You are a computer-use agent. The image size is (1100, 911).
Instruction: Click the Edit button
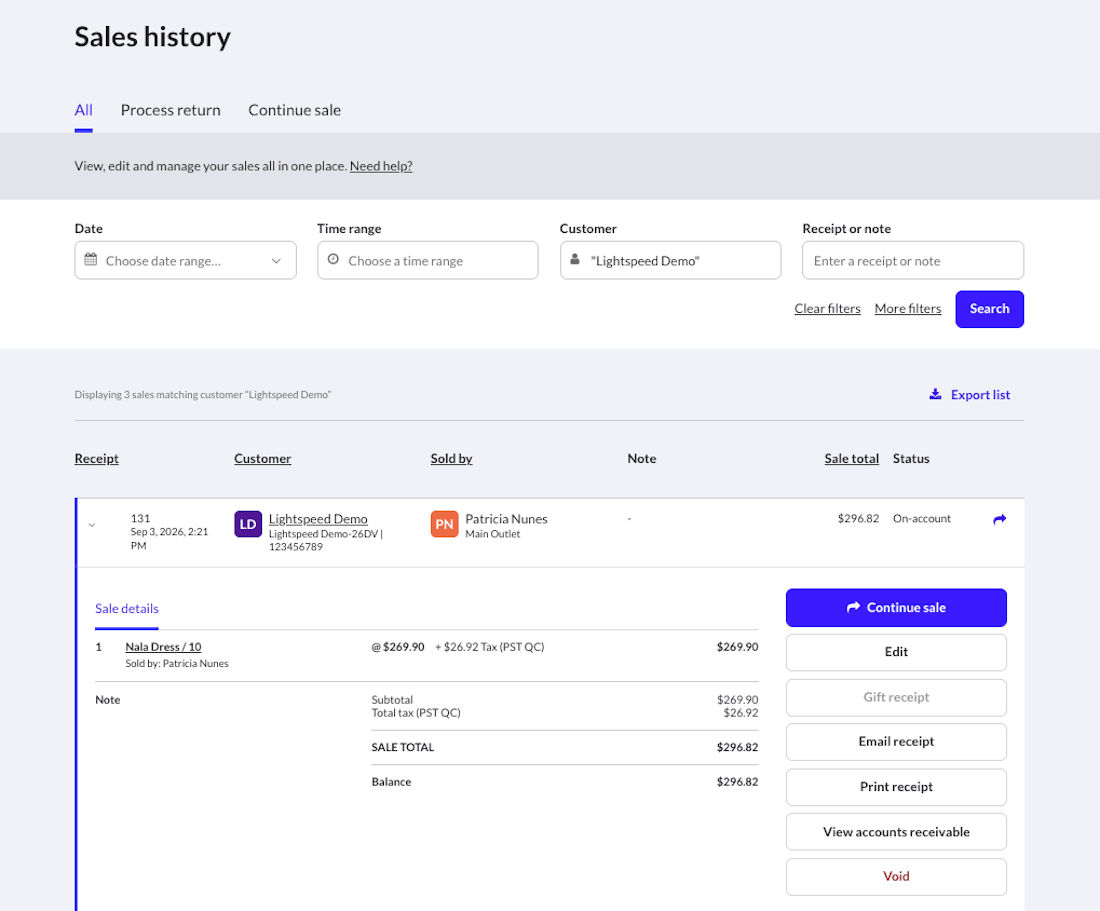click(896, 652)
